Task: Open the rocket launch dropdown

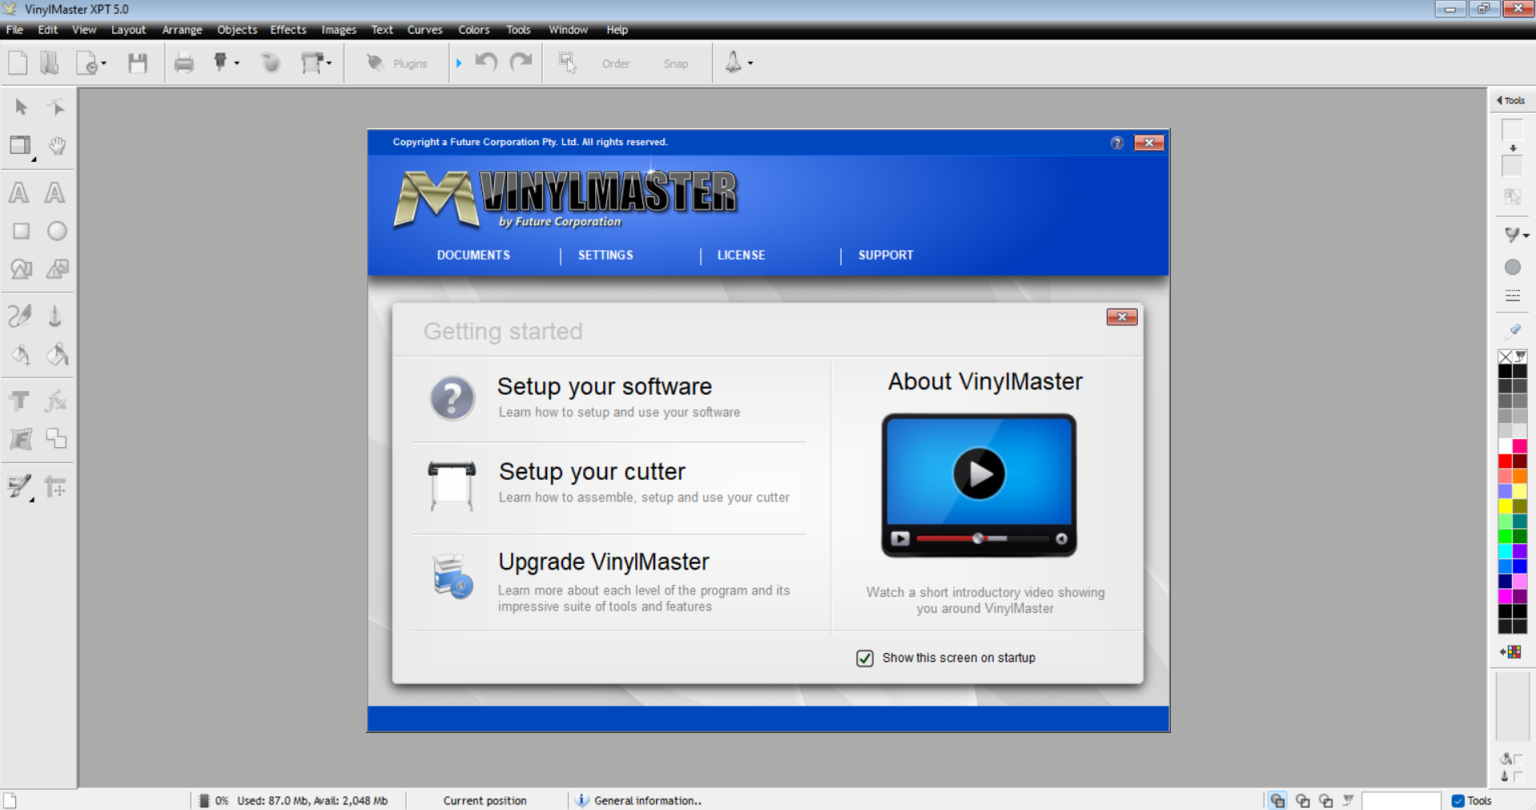Action: tap(750, 64)
